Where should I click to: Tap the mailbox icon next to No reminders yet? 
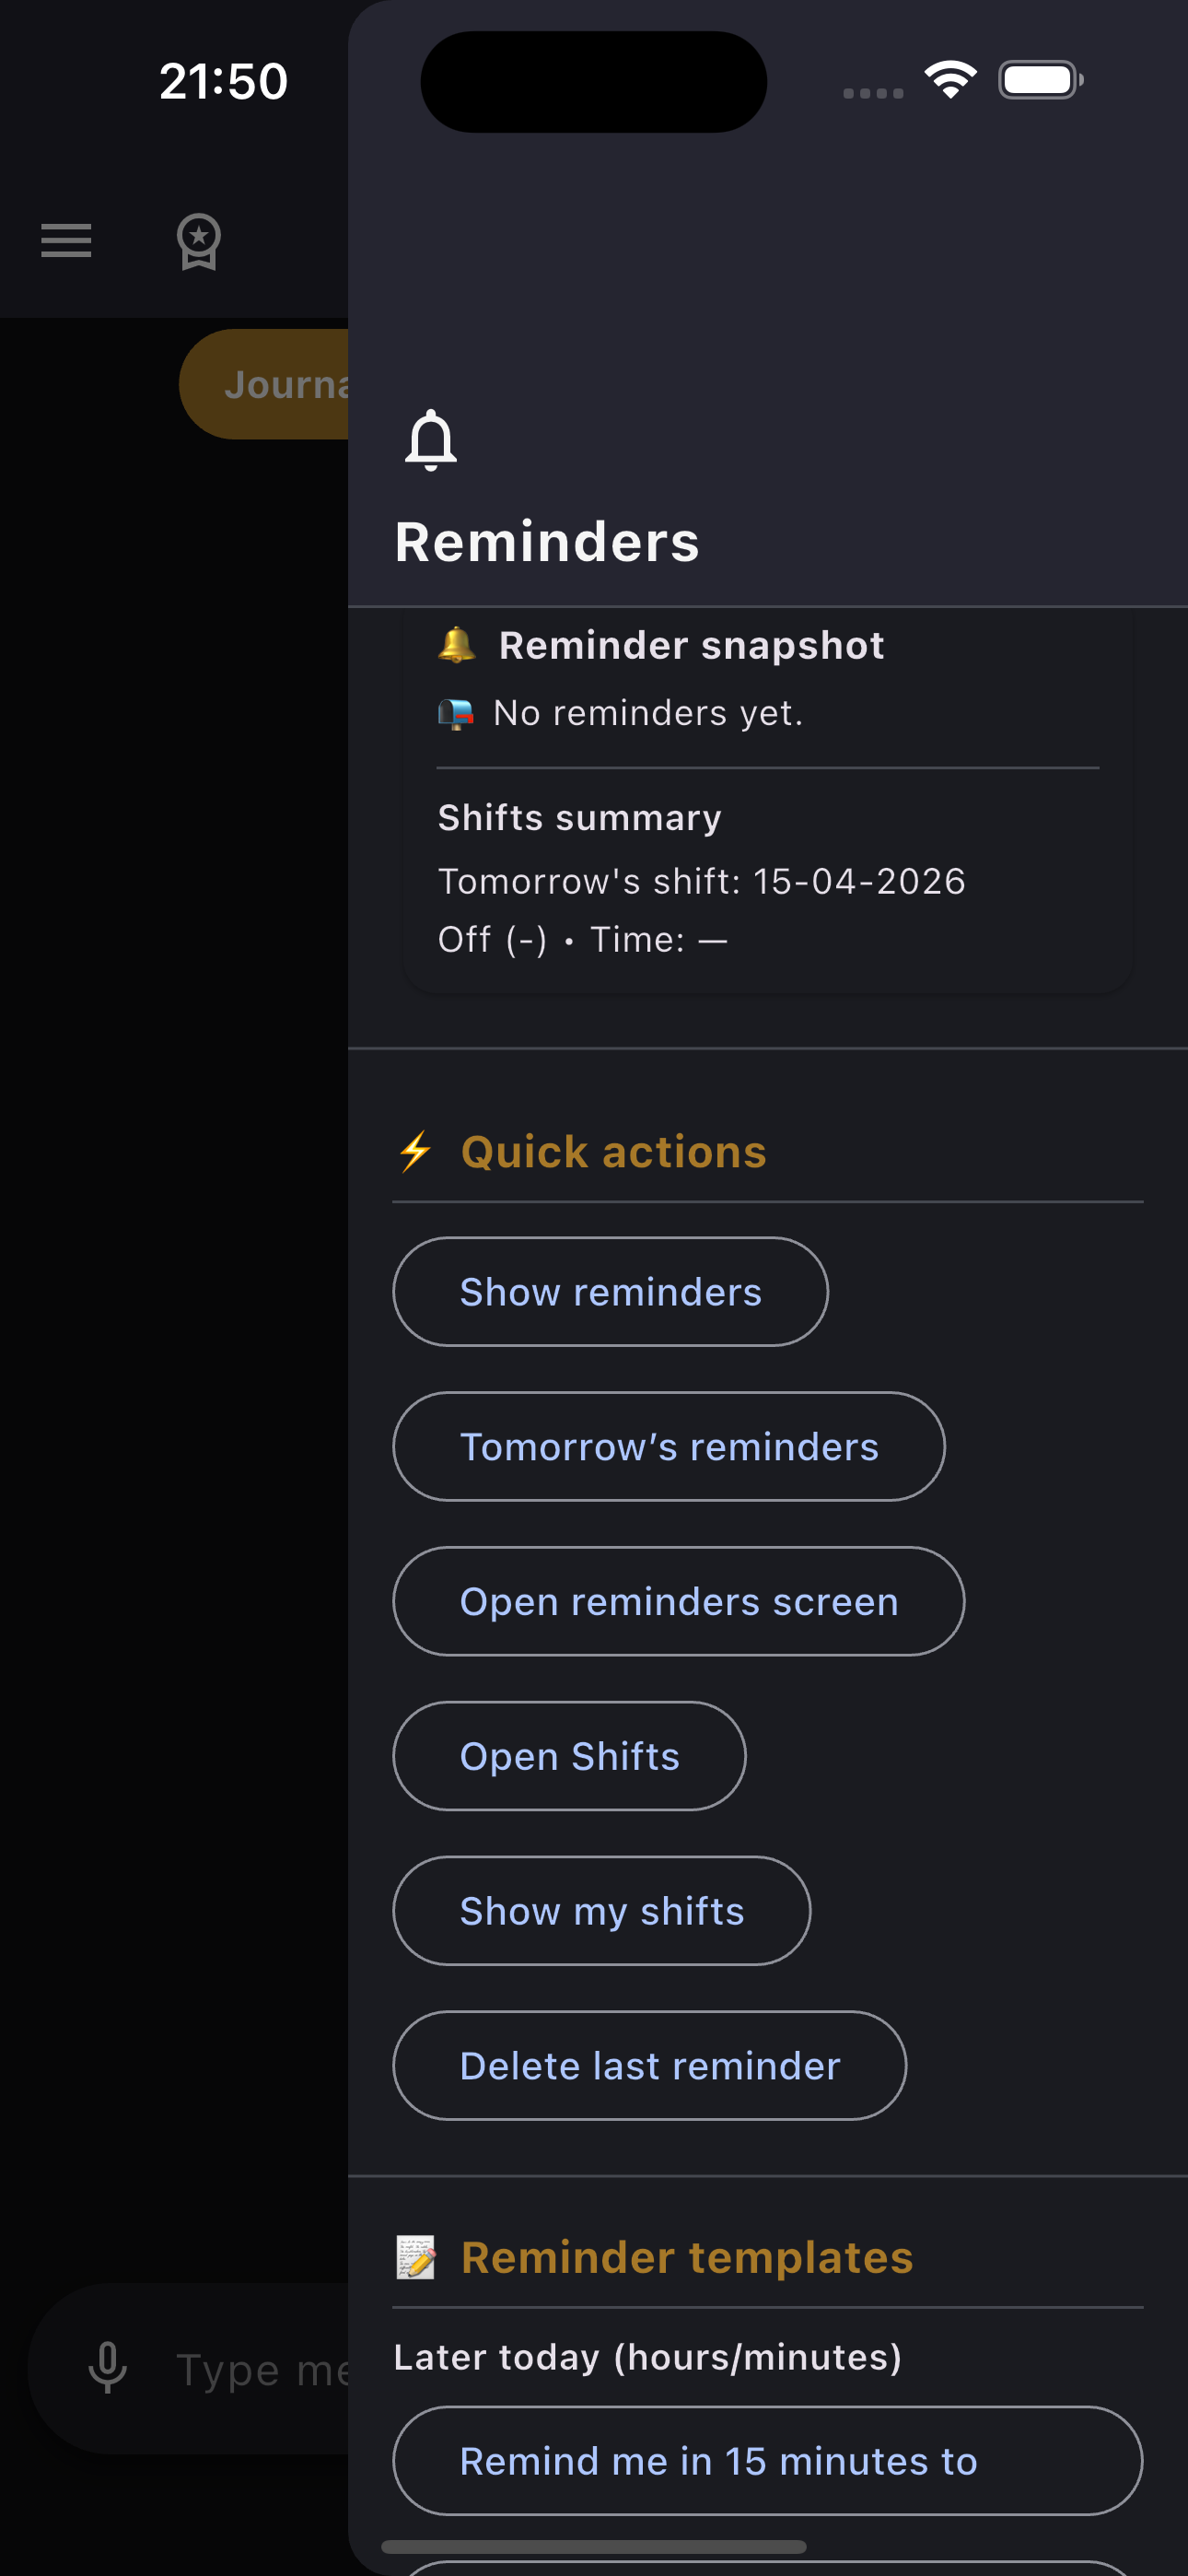coord(456,711)
